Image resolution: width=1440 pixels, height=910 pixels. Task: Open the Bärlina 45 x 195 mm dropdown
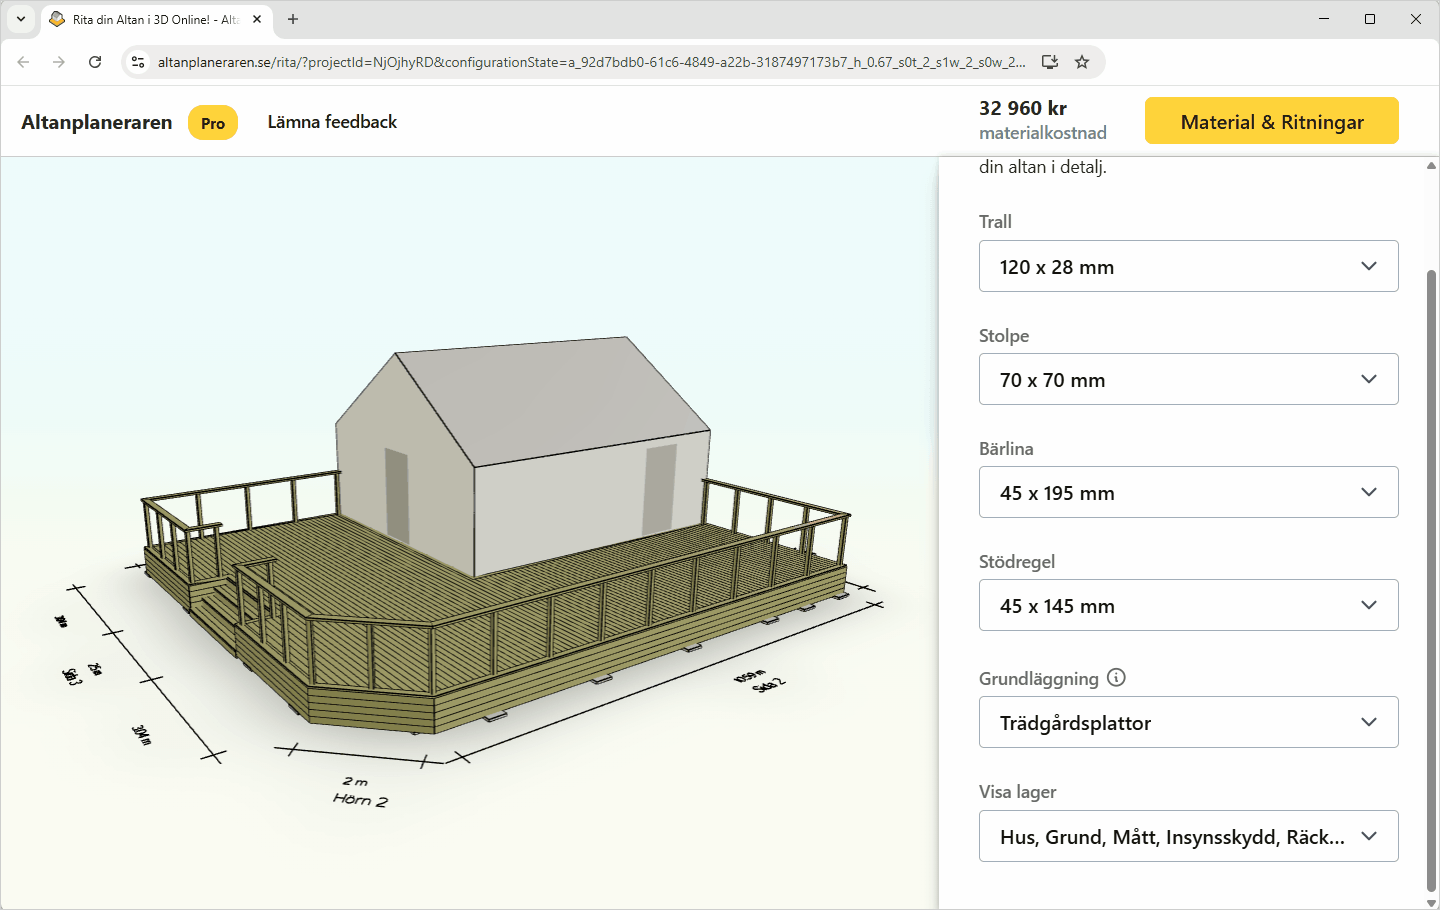(x=1188, y=492)
